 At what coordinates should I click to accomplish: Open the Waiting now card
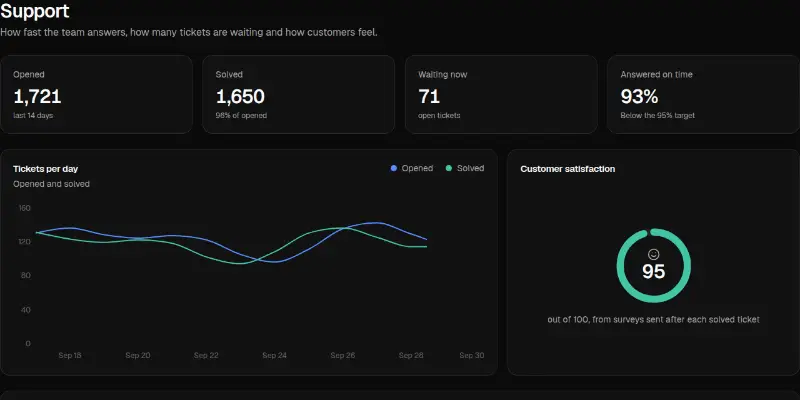pos(501,94)
